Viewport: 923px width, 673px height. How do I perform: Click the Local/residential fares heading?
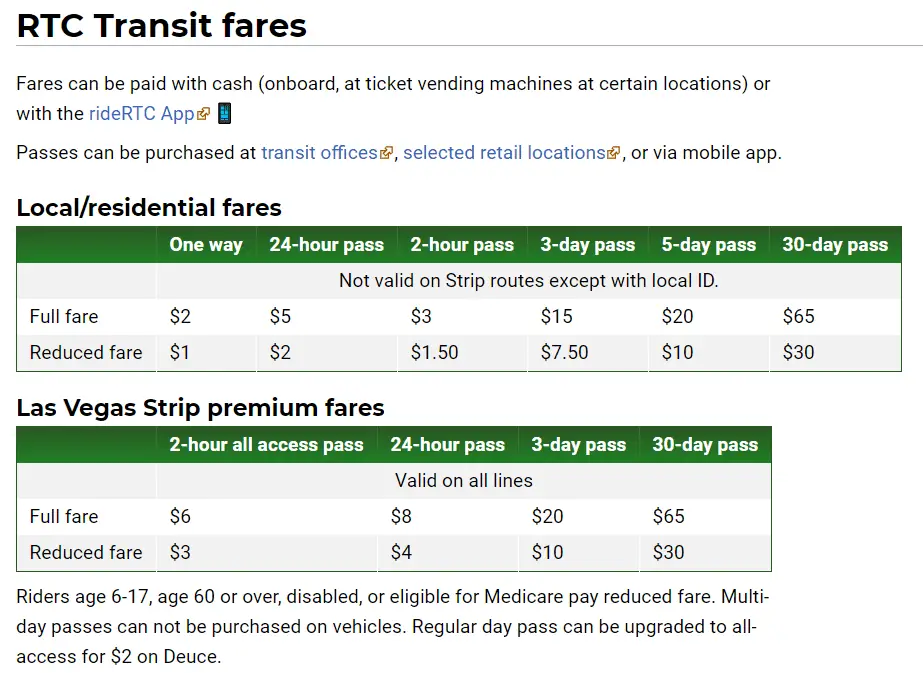149,208
